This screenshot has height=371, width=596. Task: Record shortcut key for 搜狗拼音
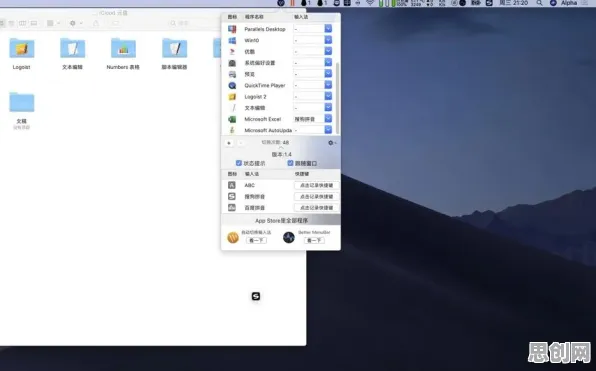317,197
